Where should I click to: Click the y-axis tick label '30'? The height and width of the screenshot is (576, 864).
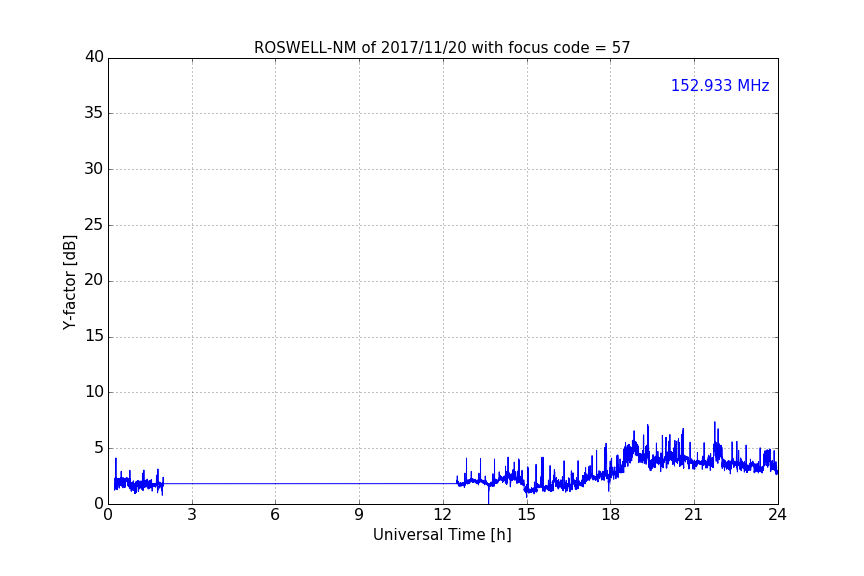point(94,169)
